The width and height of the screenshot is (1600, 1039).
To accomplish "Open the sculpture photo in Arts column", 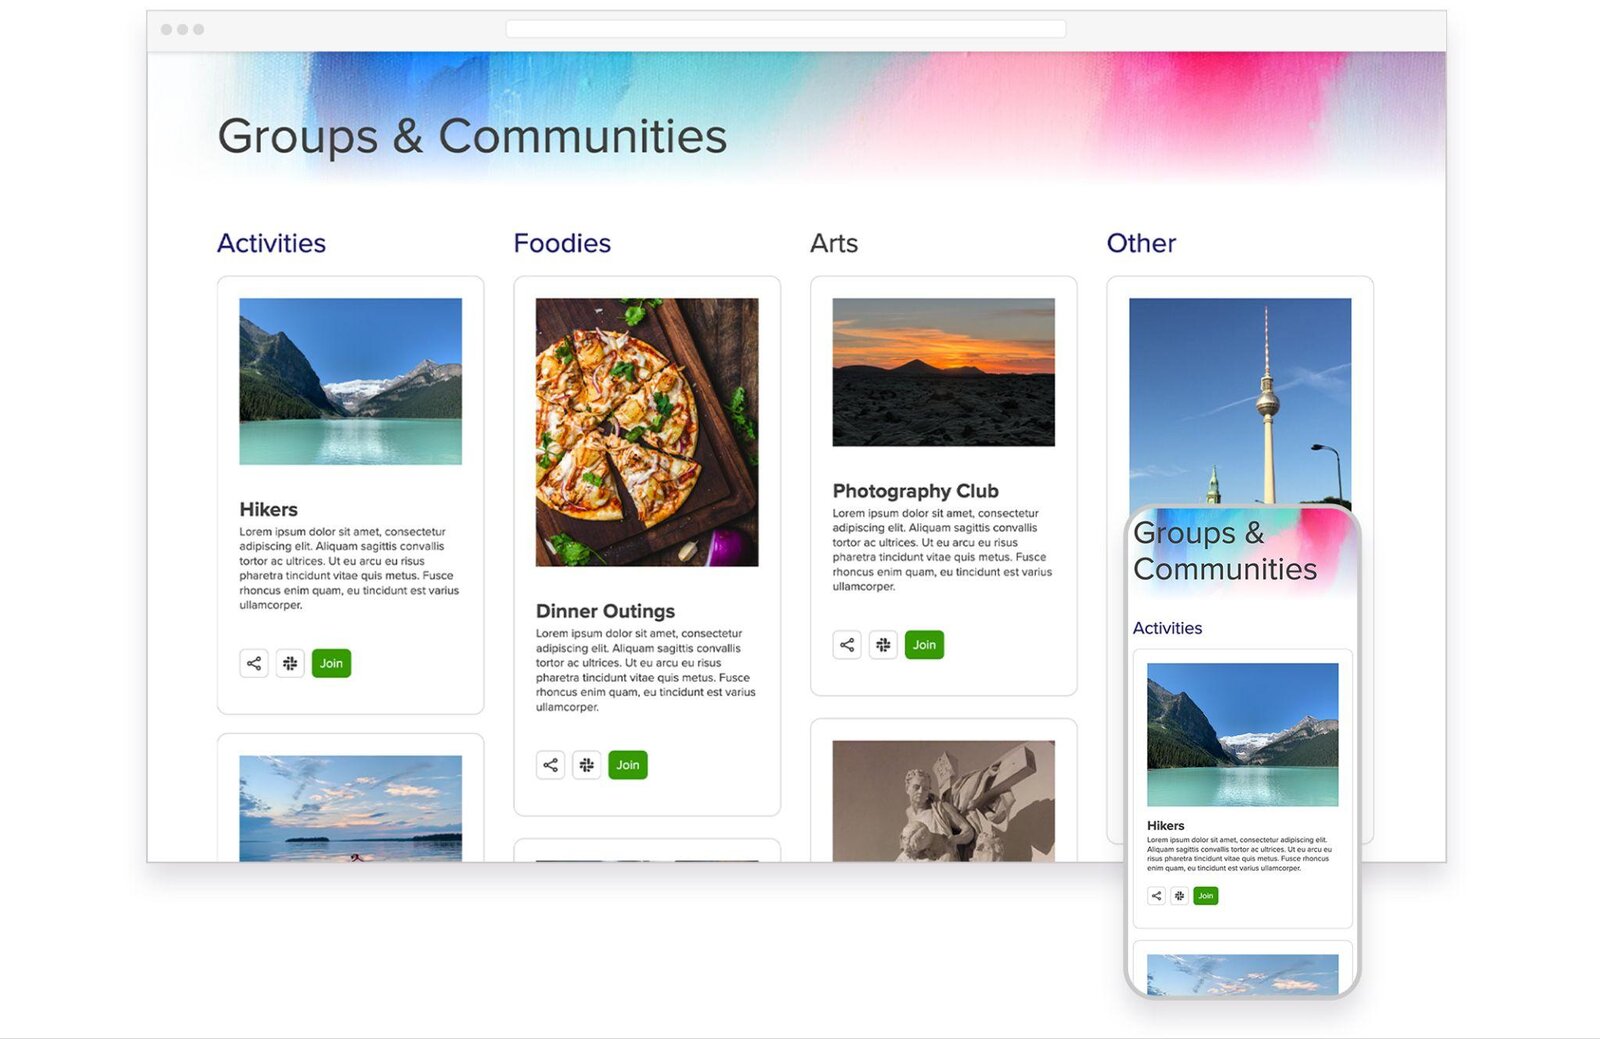I will pyautogui.click(x=943, y=801).
